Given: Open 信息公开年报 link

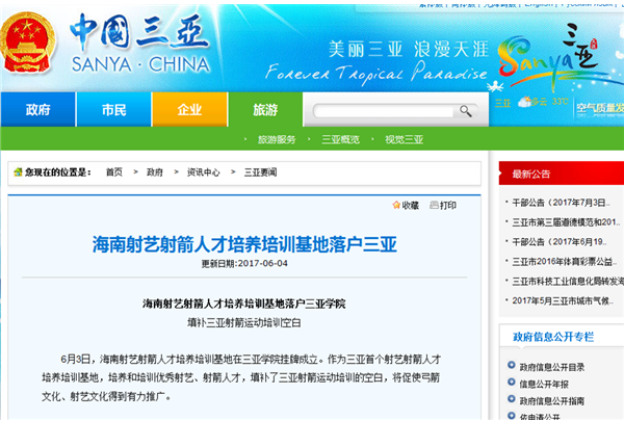Looking at the screenshot, I should [x=544, y=384].
